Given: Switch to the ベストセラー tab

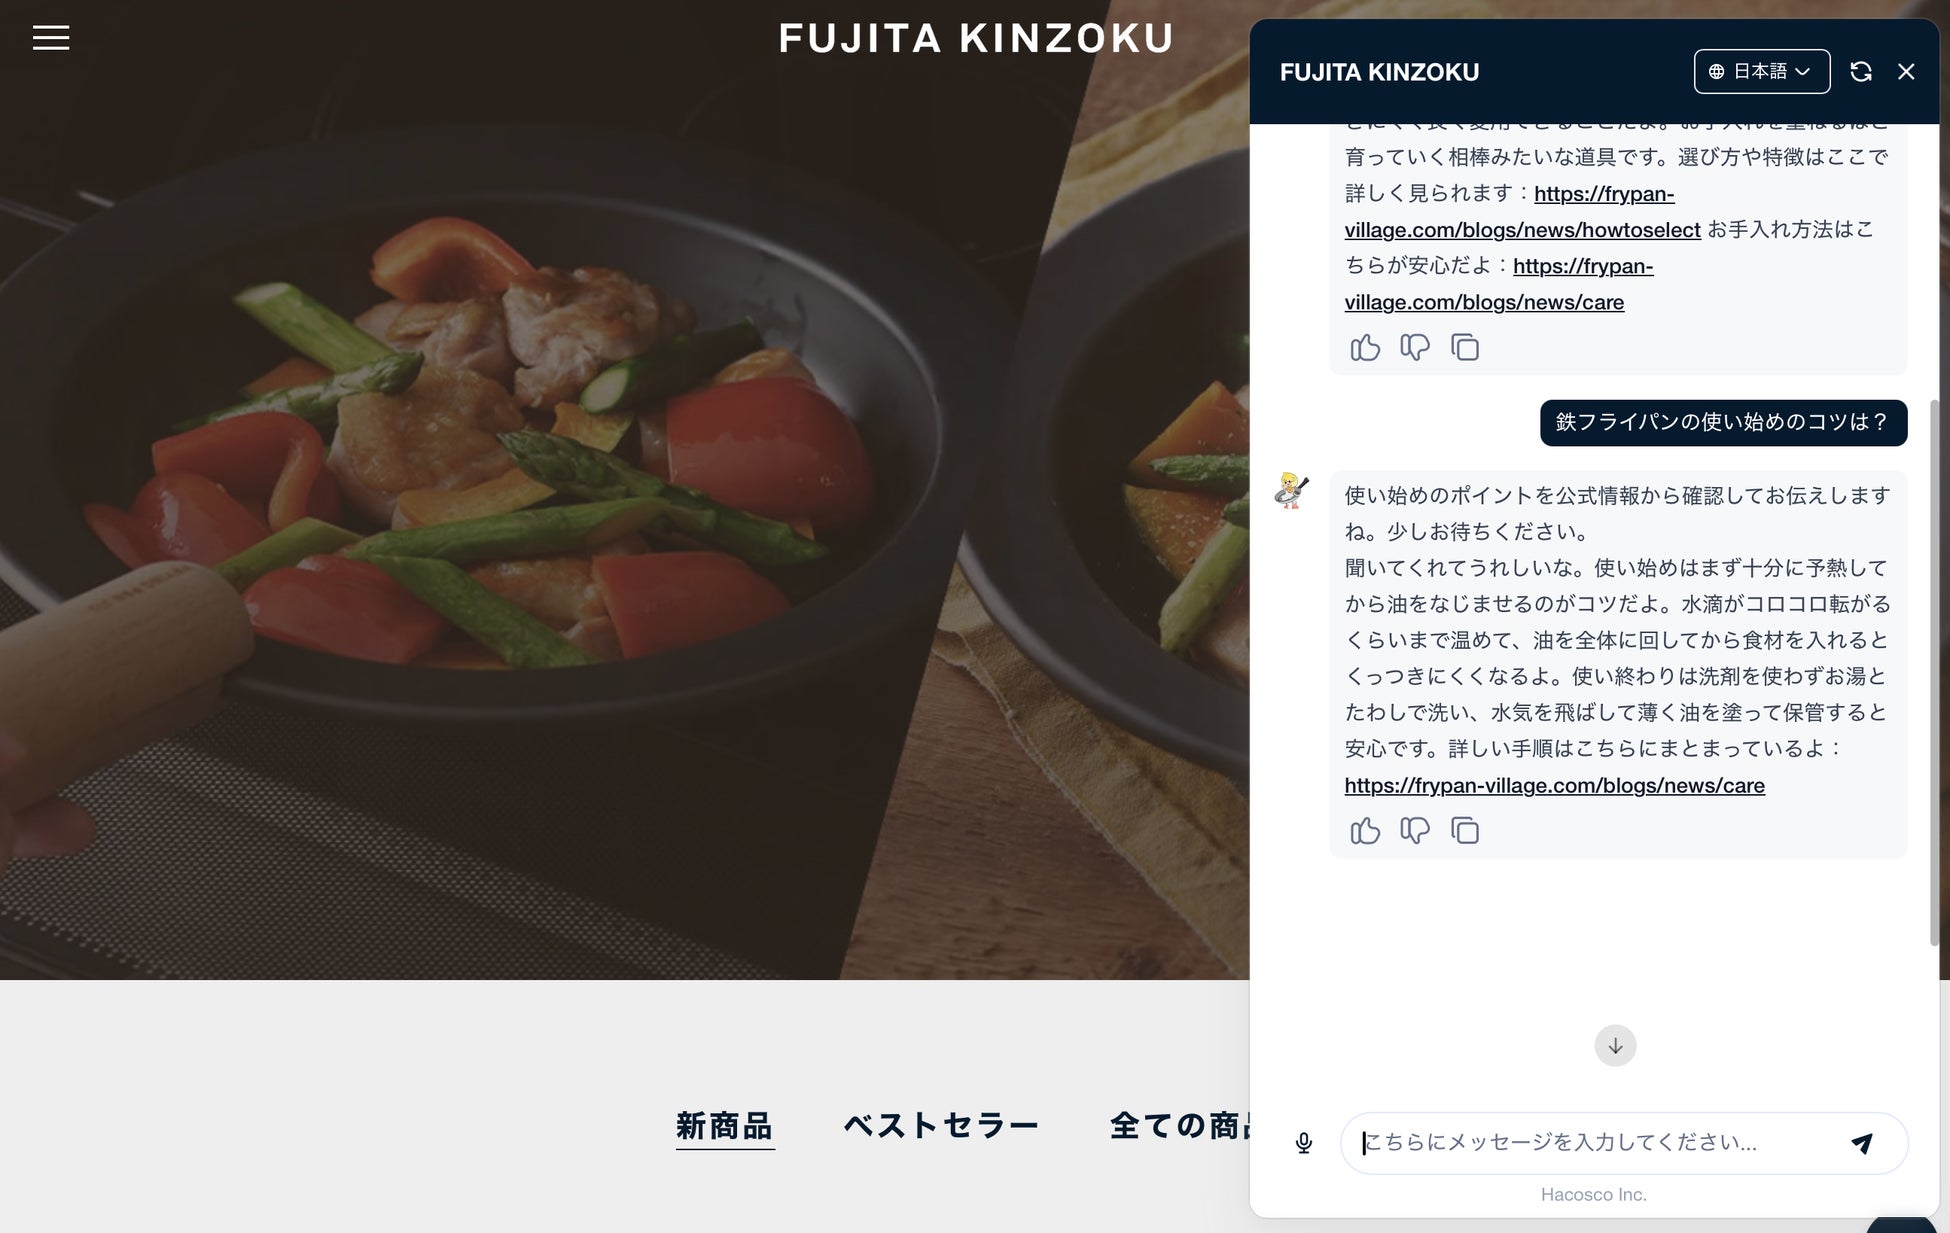Looking at the screenshot, I should pyautogui.click(x=941, y=1126).
